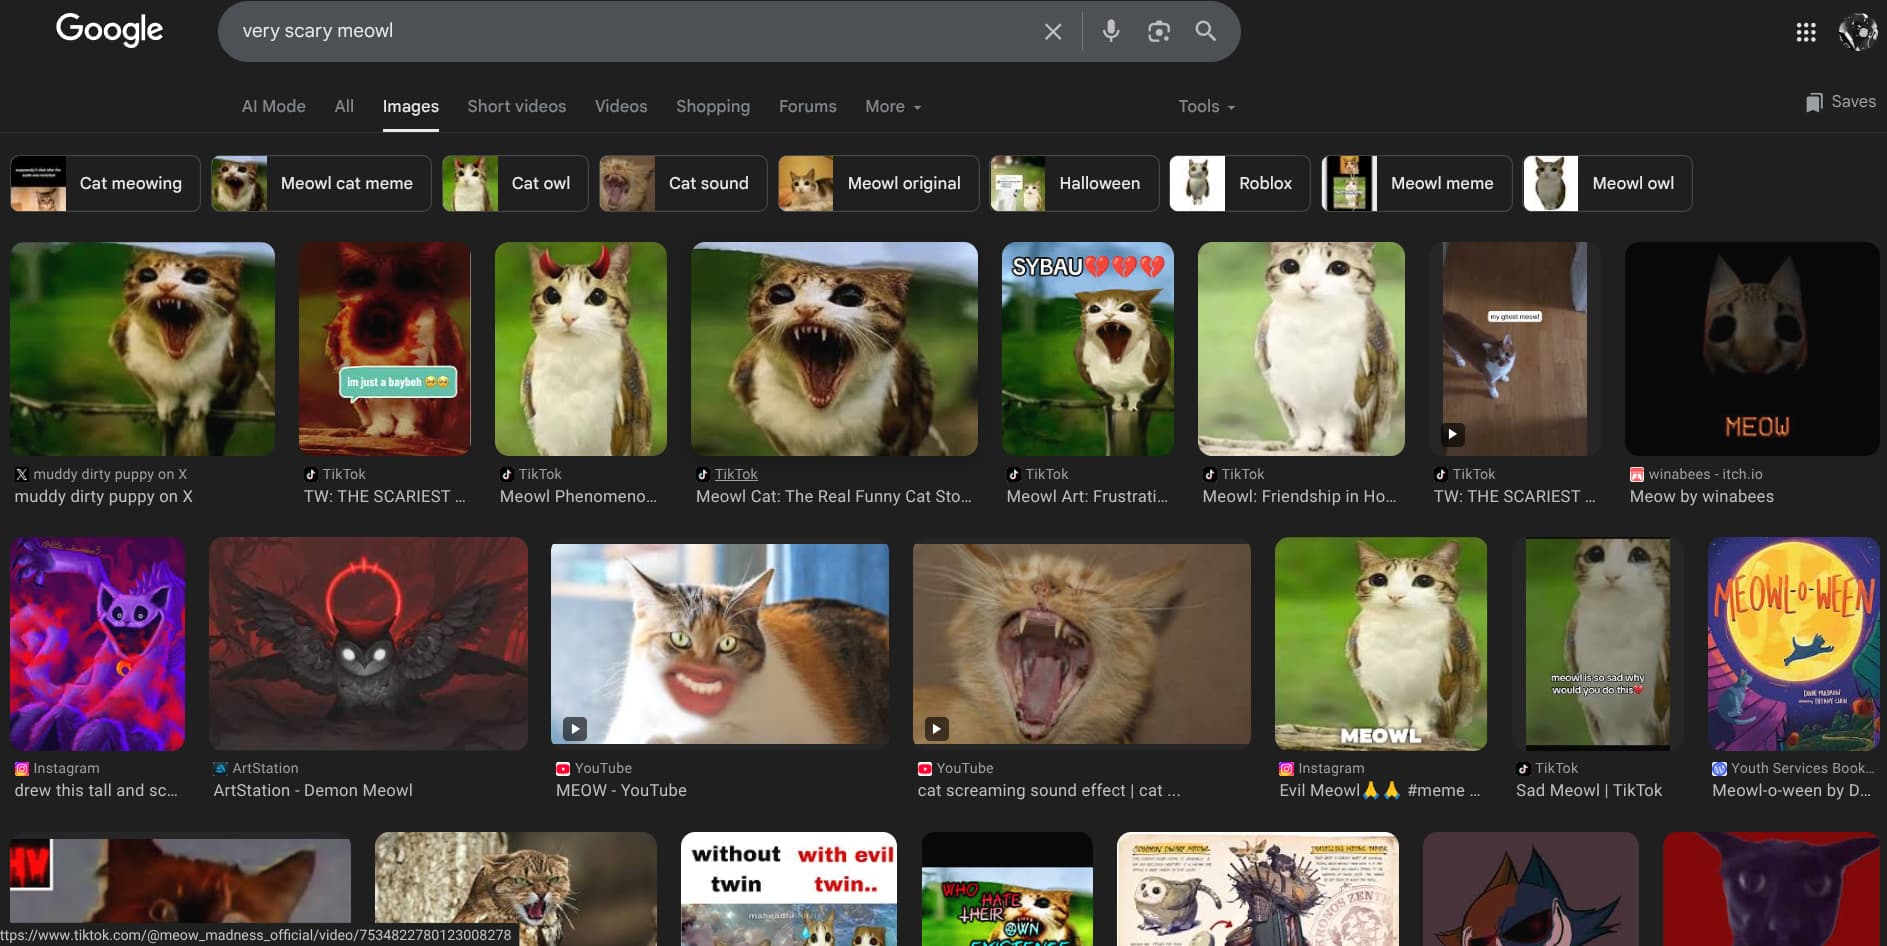
Task: Select the Shopping tab
Action: pos(712,106)
